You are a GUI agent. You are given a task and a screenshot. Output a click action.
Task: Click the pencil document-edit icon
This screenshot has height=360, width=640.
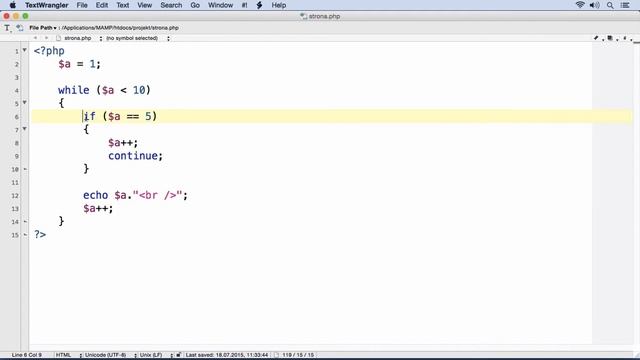click(596, 38)
